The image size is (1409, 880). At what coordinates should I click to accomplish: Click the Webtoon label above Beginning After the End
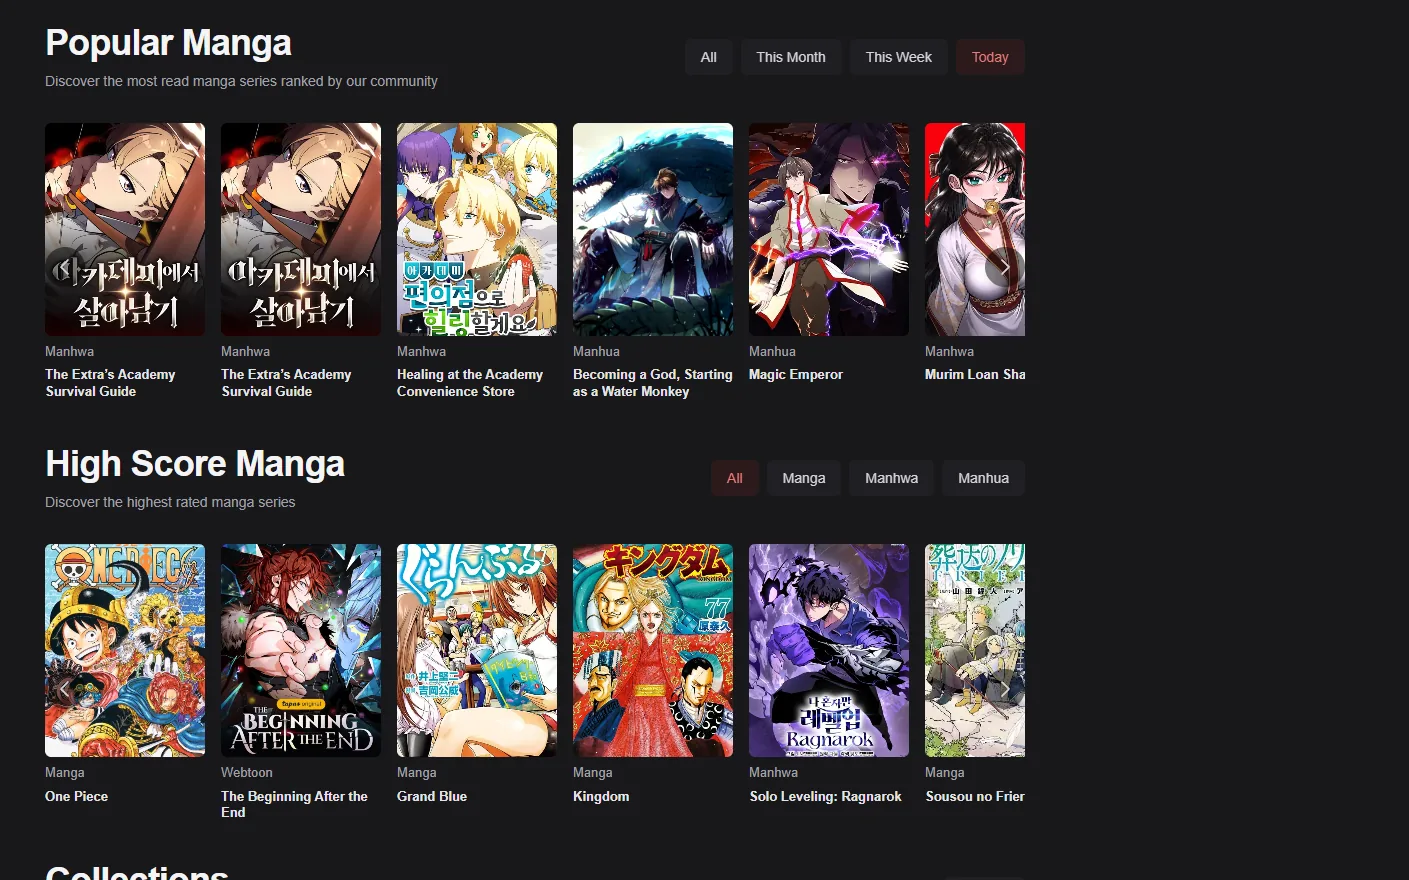point(247,772)
